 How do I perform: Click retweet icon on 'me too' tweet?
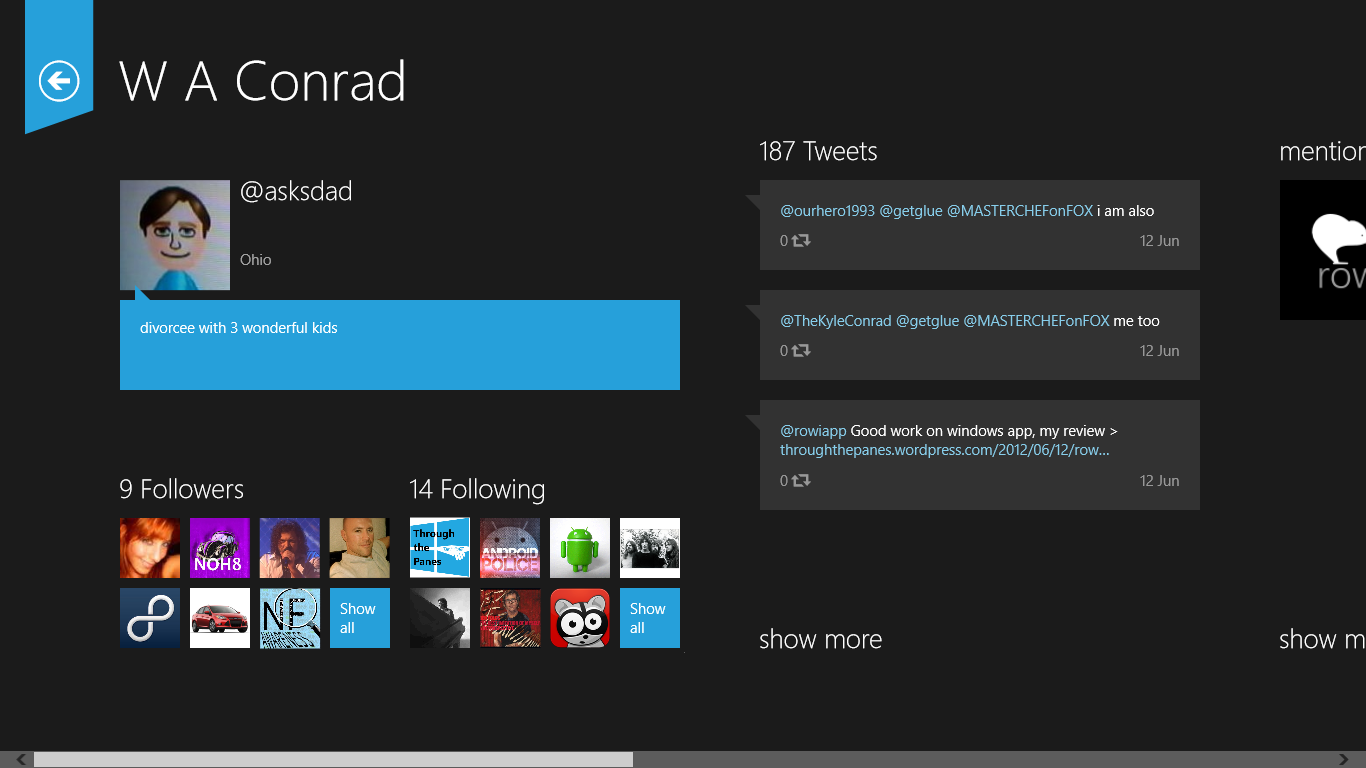pos(801,351)
